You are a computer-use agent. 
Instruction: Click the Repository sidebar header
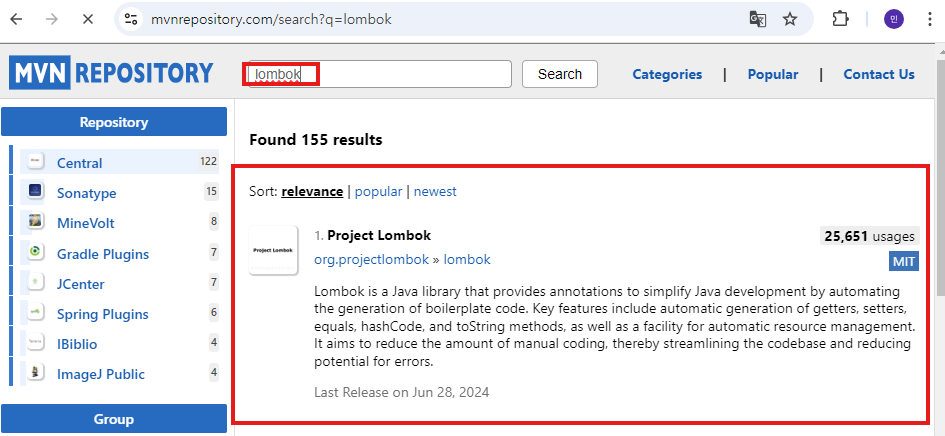point(114,122)
